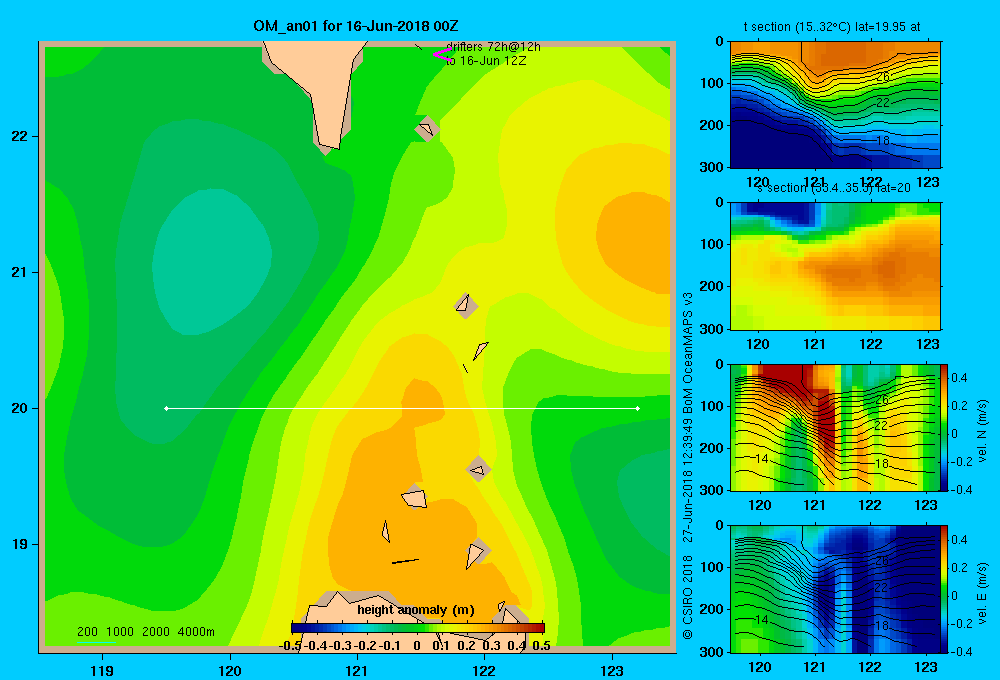Click longitude label 121 below main map
1000x680 pixels.
357,670
